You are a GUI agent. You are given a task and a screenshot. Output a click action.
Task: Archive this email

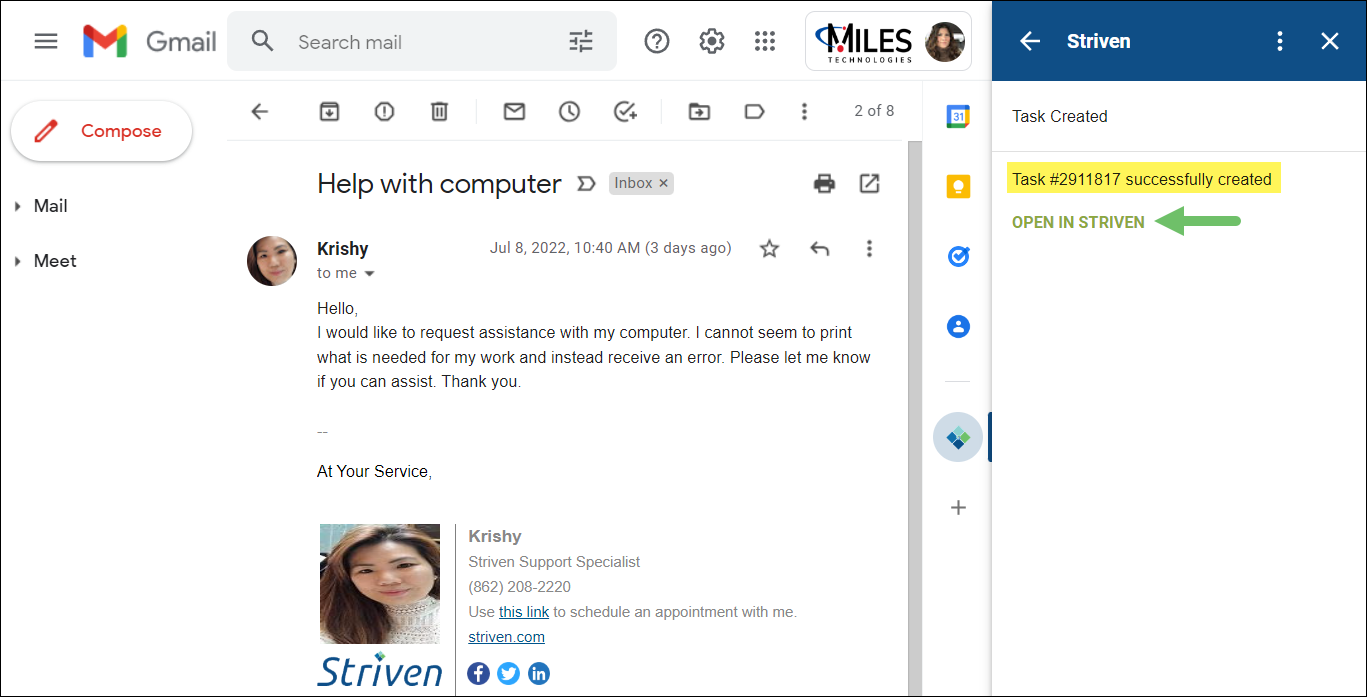pos(329,111)
